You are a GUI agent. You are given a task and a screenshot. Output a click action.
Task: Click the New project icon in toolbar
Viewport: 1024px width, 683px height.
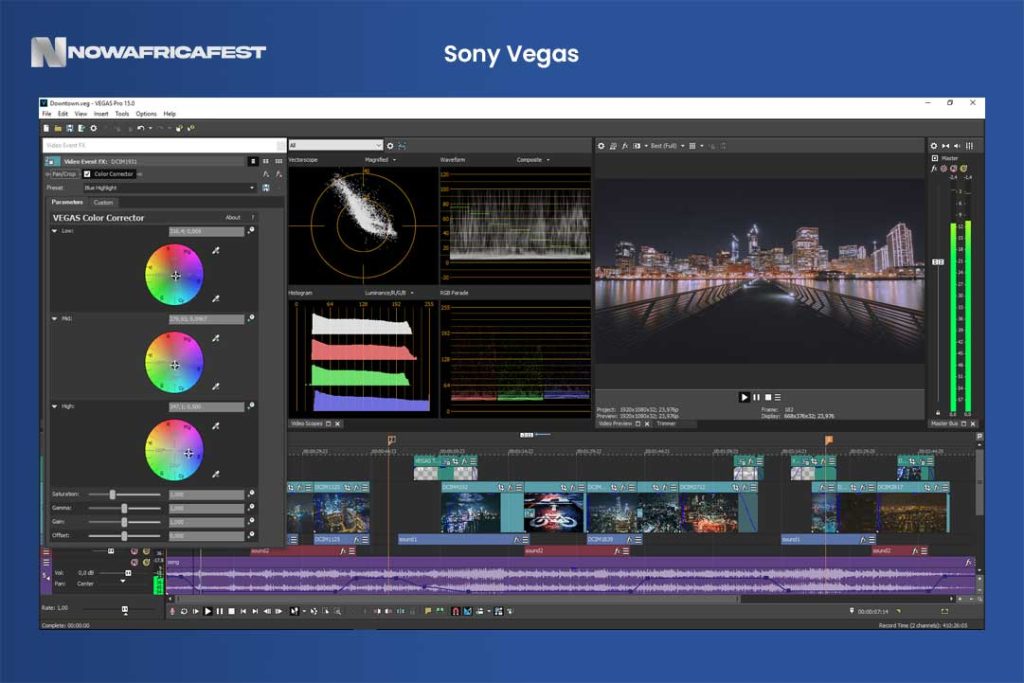(x=46, y=129)
